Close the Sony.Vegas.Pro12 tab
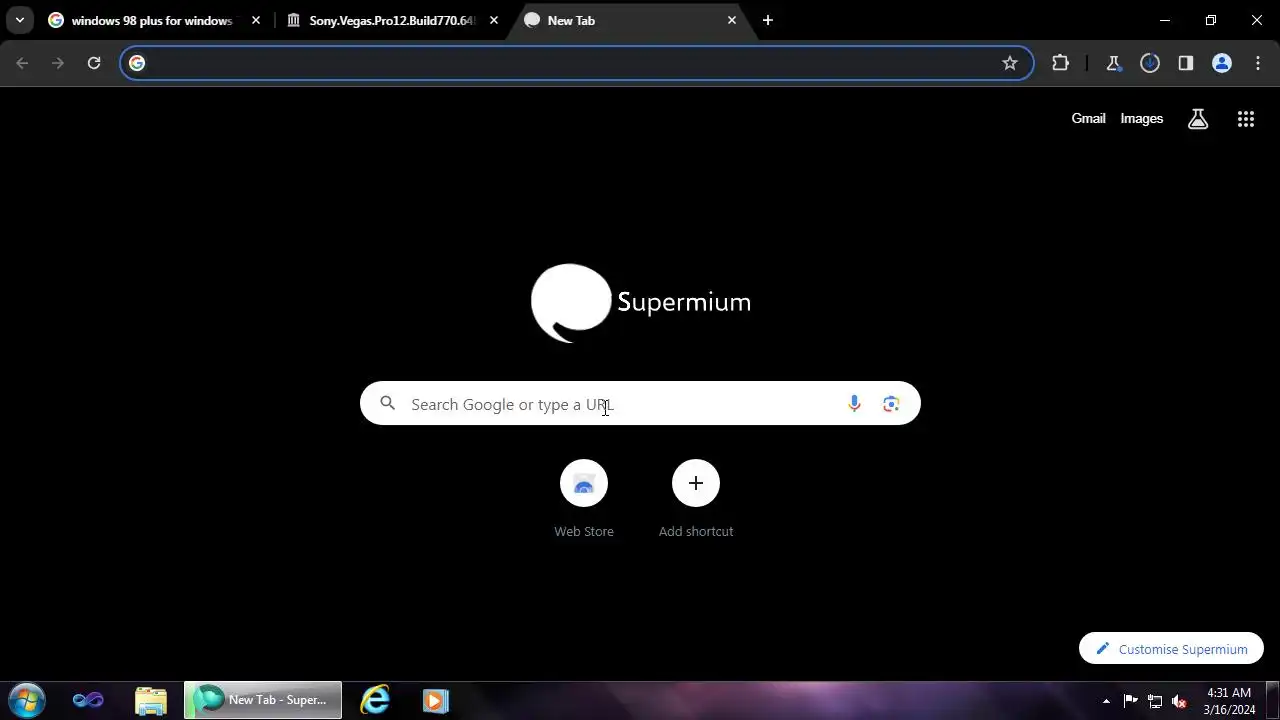Image resolution: width=1280 pixels, height=720 pixels. tap(494, 20)
